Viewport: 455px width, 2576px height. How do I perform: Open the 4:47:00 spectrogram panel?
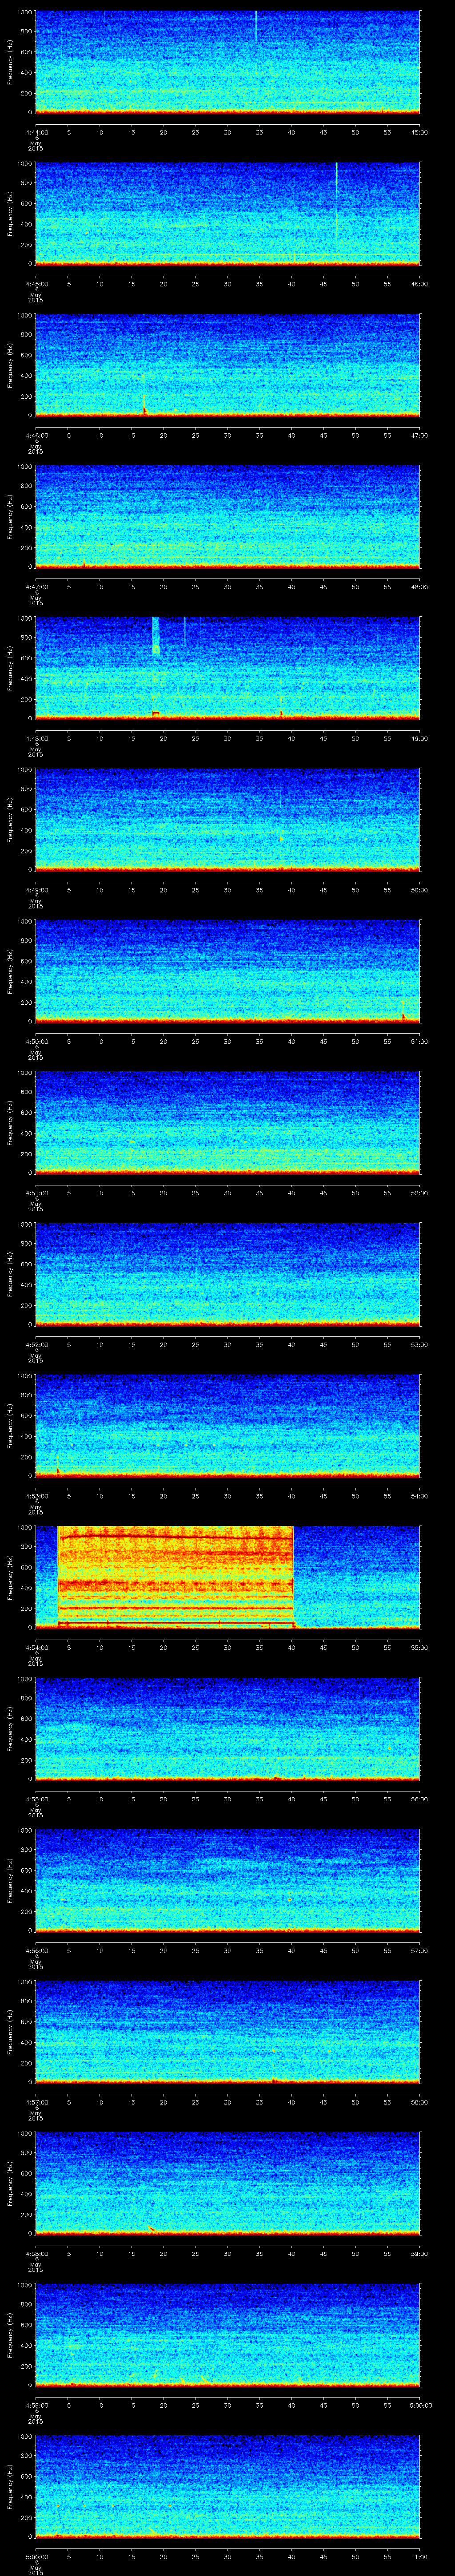point(228,516)
